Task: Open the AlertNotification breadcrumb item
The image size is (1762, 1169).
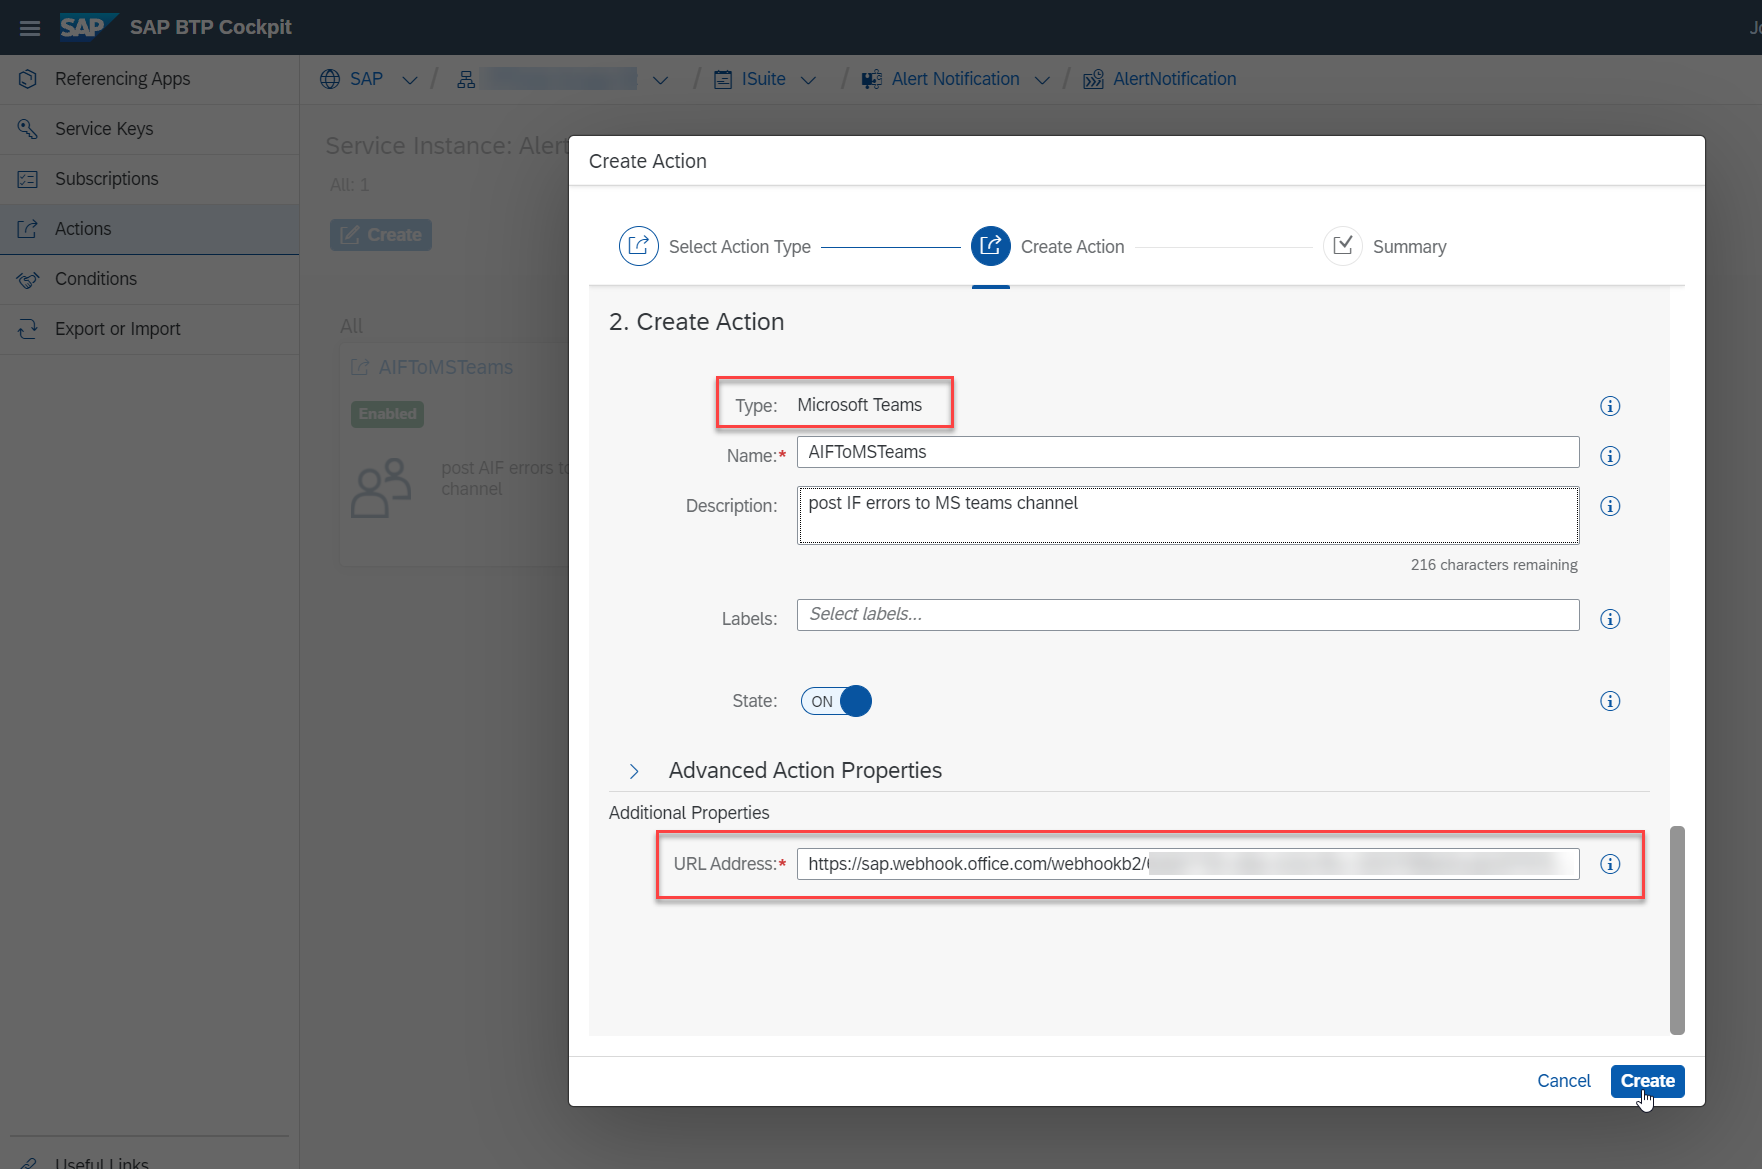Action: click(x=1173, y=79)
